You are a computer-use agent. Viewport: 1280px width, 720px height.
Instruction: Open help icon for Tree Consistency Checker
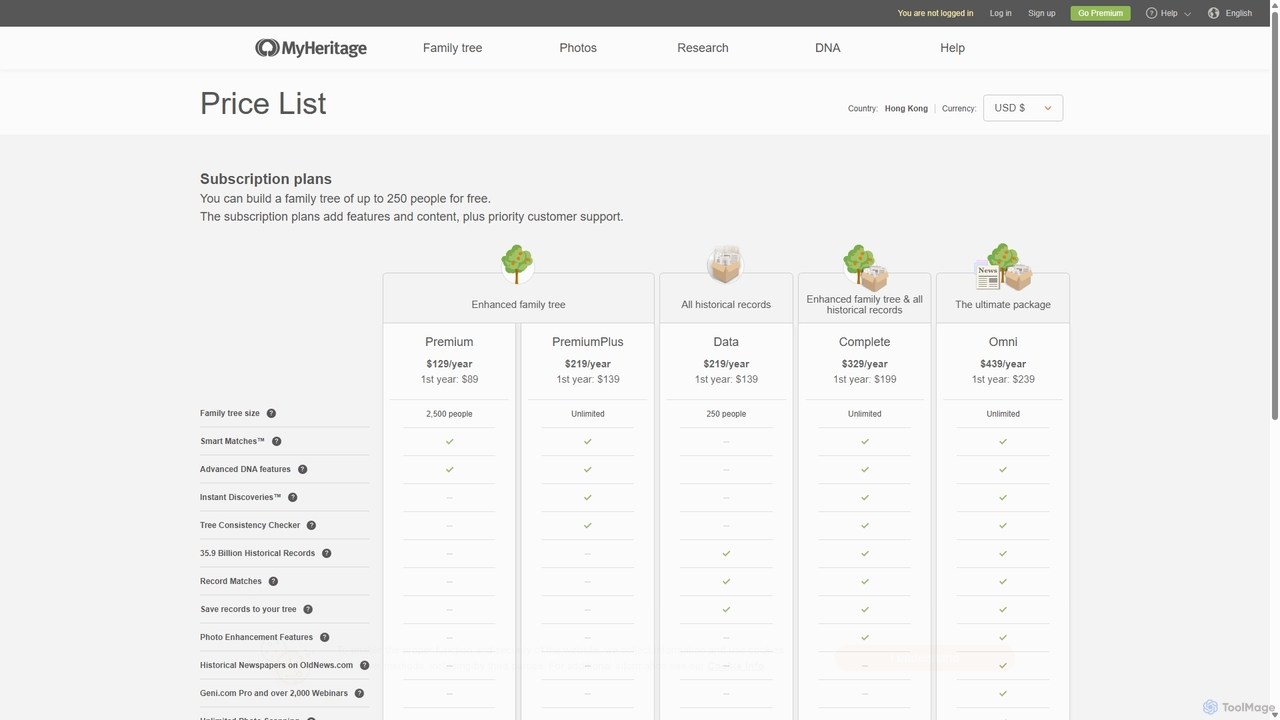pos(311,525)
